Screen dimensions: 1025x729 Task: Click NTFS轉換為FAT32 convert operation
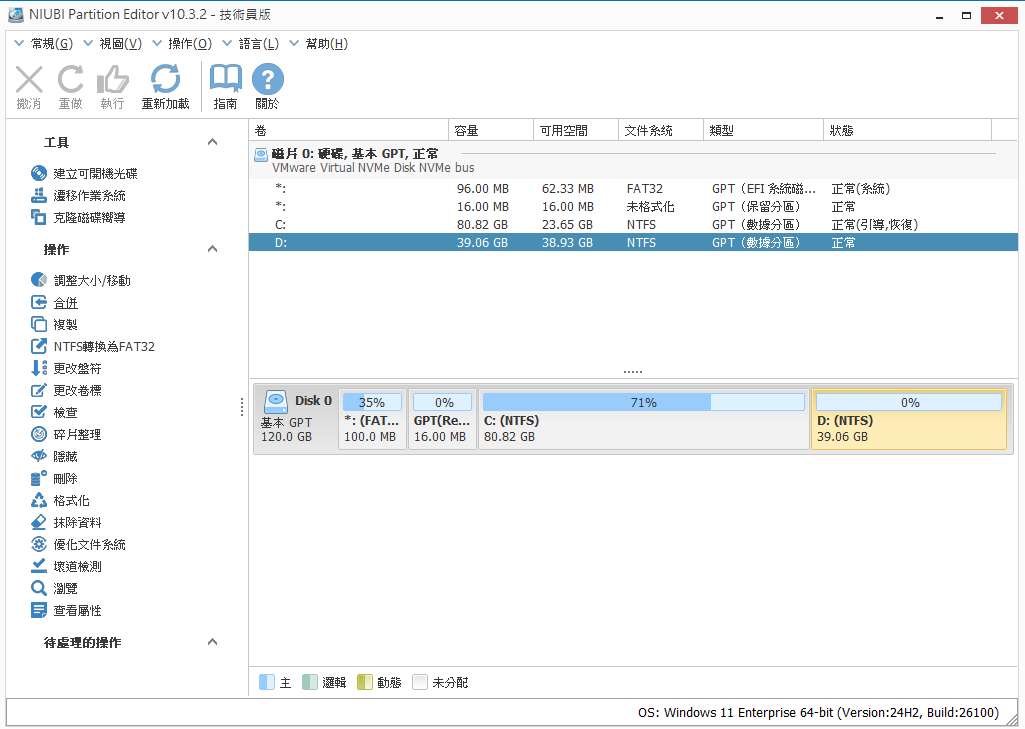coord(93,347)
